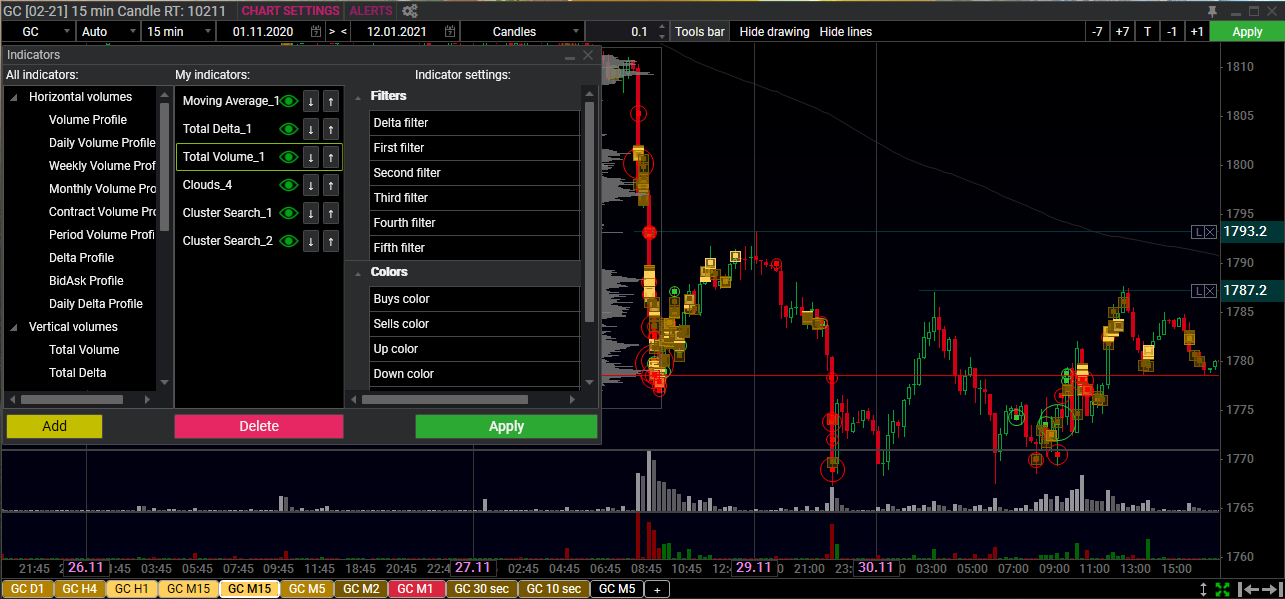Click the yellow Add indicator button
The height and width of the screenshot is (599, 1285).
(x=54, y=426)
